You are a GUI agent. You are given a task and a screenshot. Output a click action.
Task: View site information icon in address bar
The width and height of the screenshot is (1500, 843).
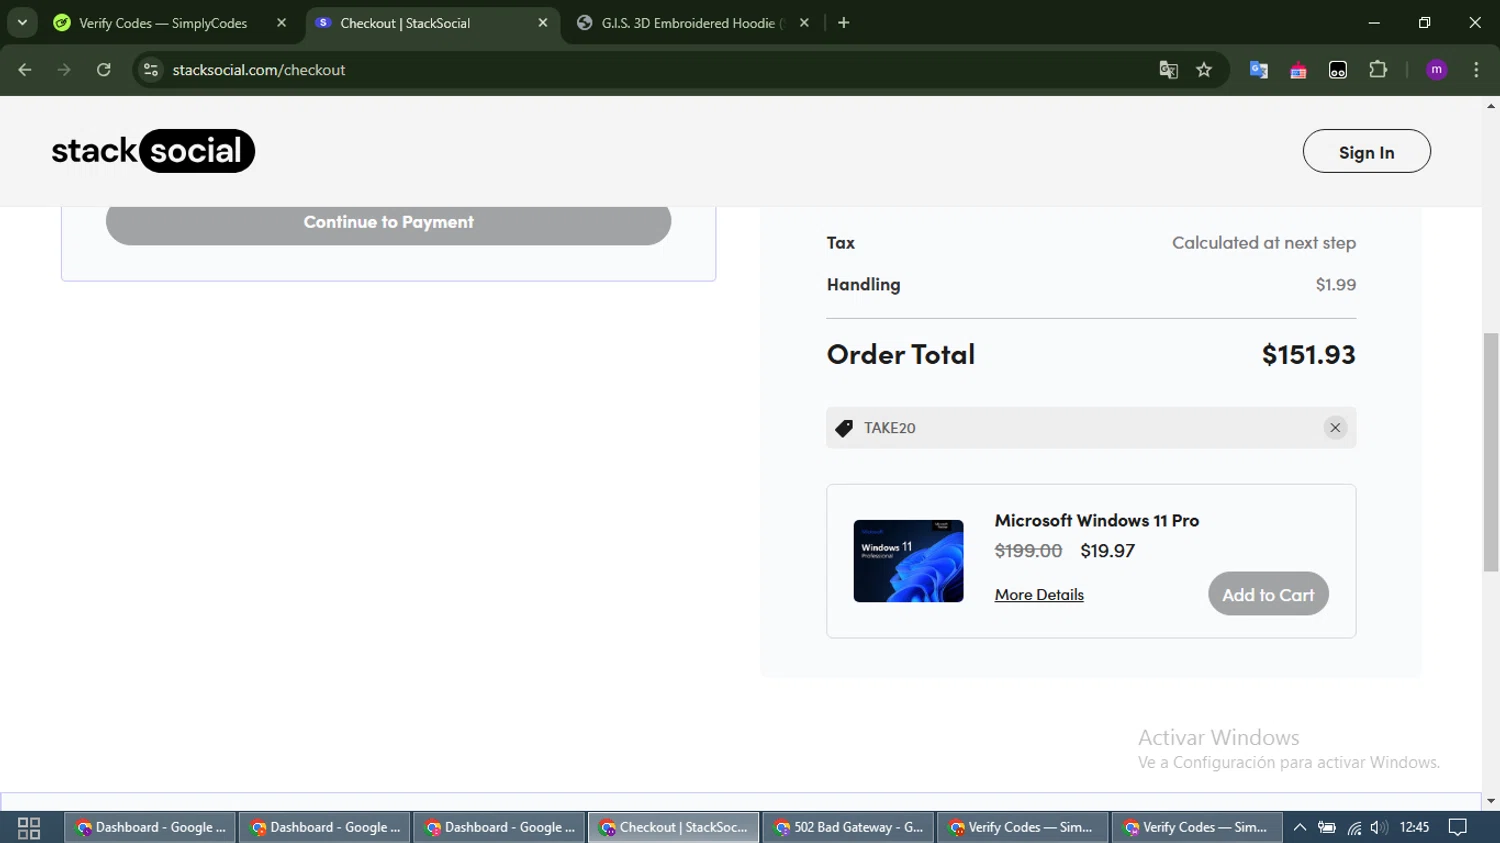[151, 70]
